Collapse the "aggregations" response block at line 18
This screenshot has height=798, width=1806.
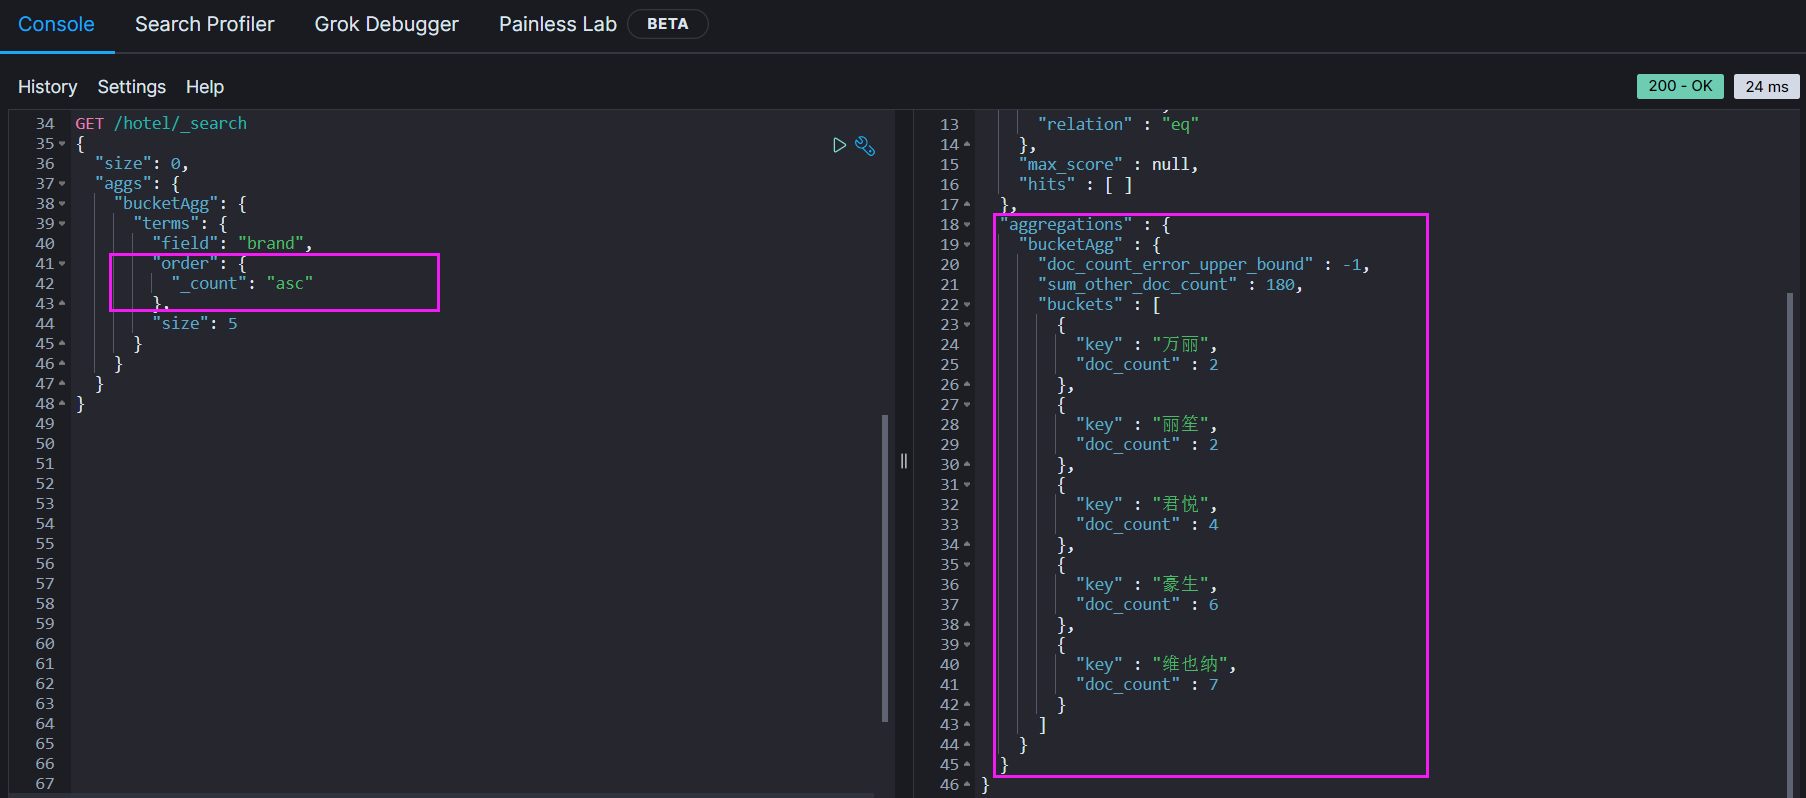967,225
